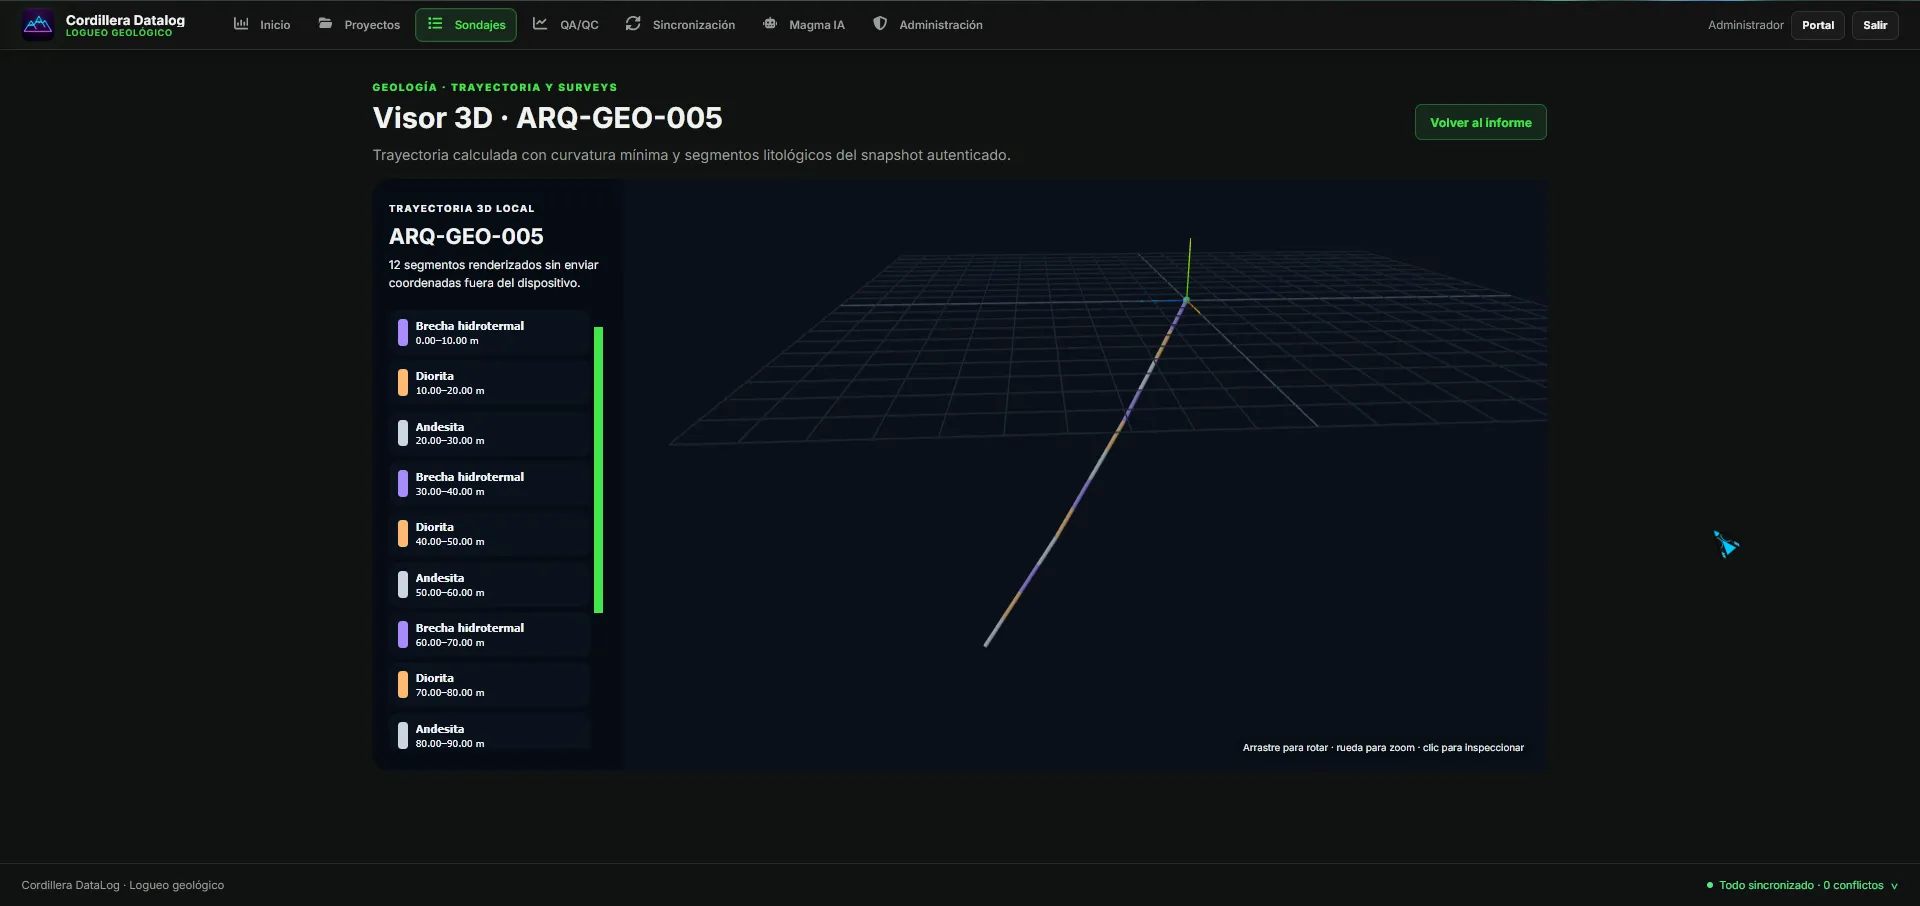The width and height of the screenshot is (1920, 906).
Task: Click the Inicio bar chart icon
Action: point(241,24)
